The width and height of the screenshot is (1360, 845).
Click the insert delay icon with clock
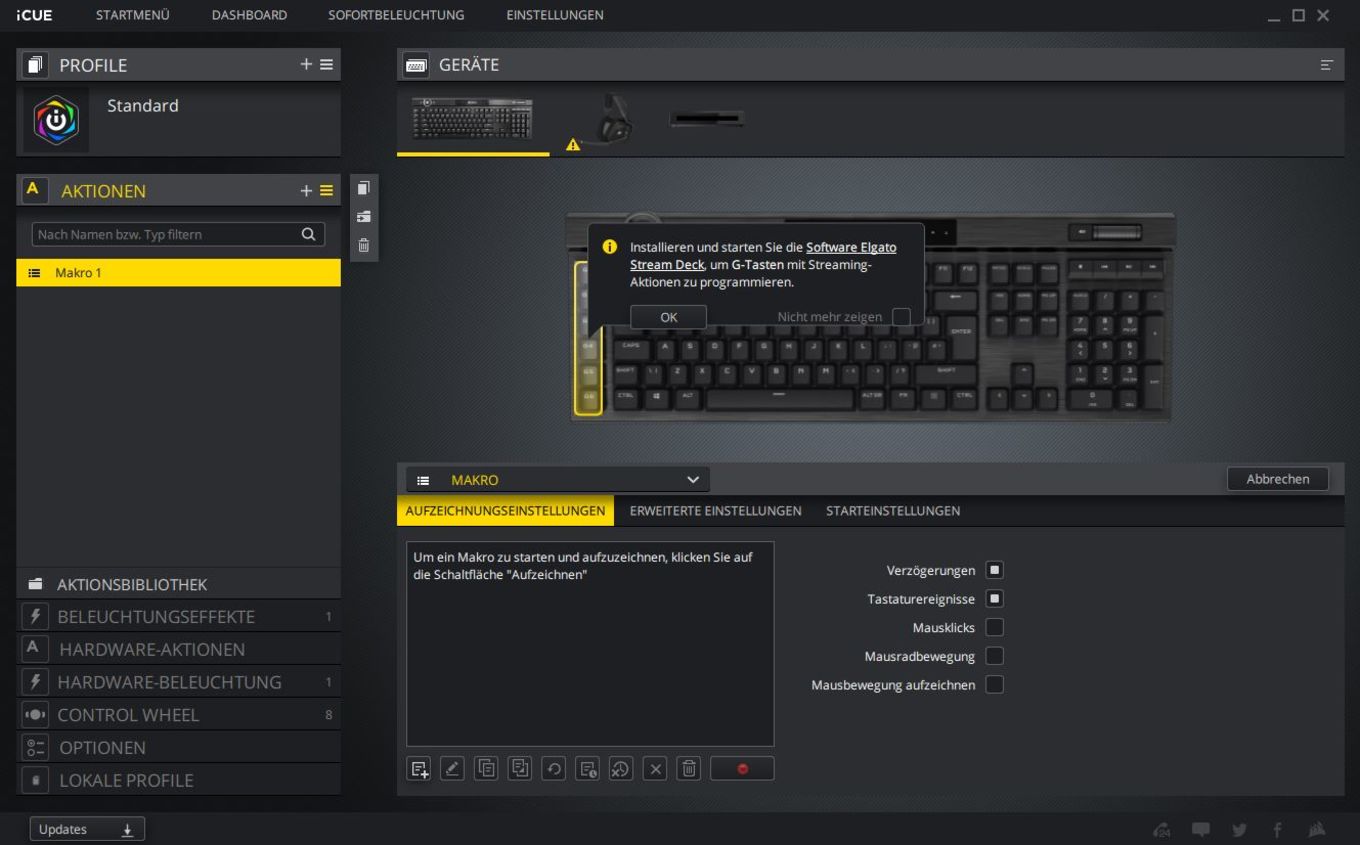point(588,769)
